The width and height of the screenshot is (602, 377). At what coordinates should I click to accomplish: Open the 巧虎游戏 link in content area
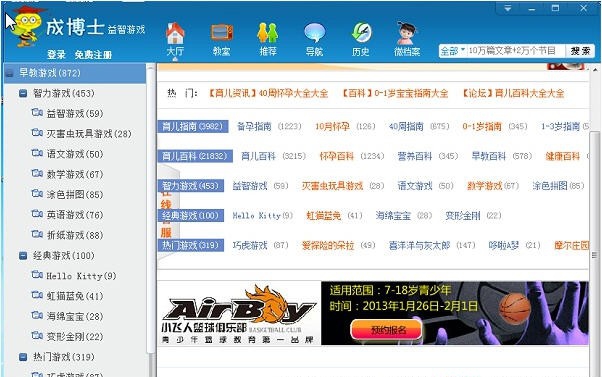[x=250, y=245]
